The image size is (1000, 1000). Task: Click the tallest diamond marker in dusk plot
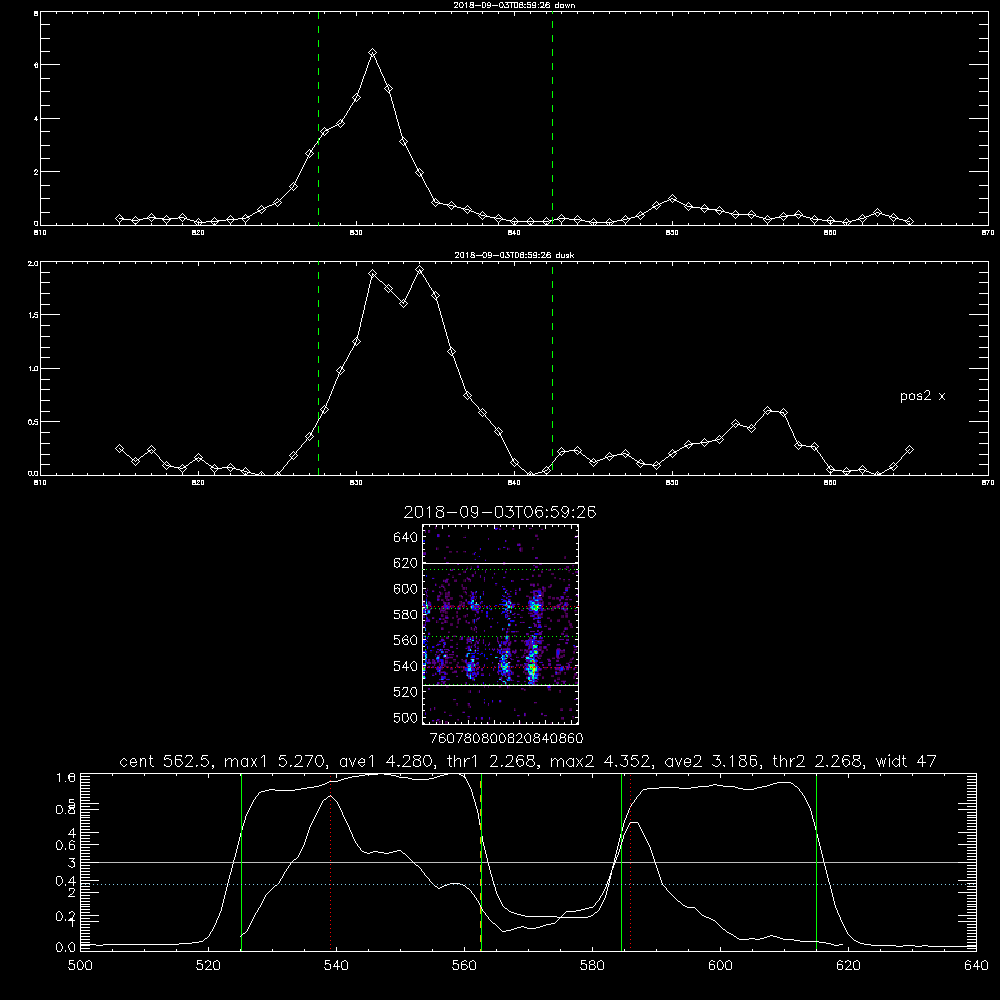tap(419, 270)
